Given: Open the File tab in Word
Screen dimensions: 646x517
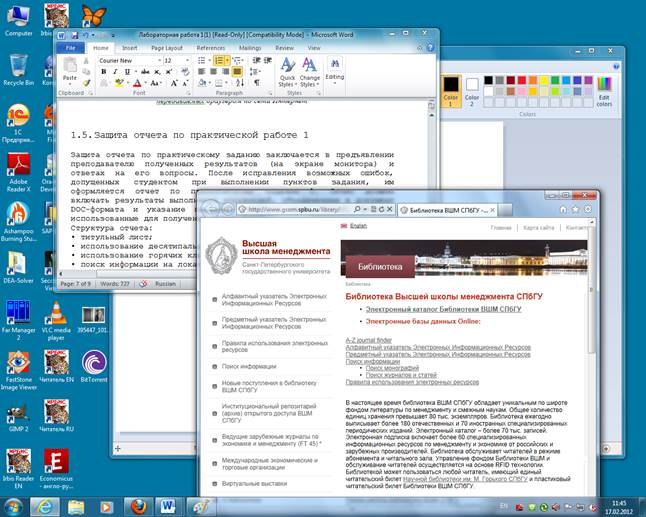Looking at the screenshot, I should [70, 48].
